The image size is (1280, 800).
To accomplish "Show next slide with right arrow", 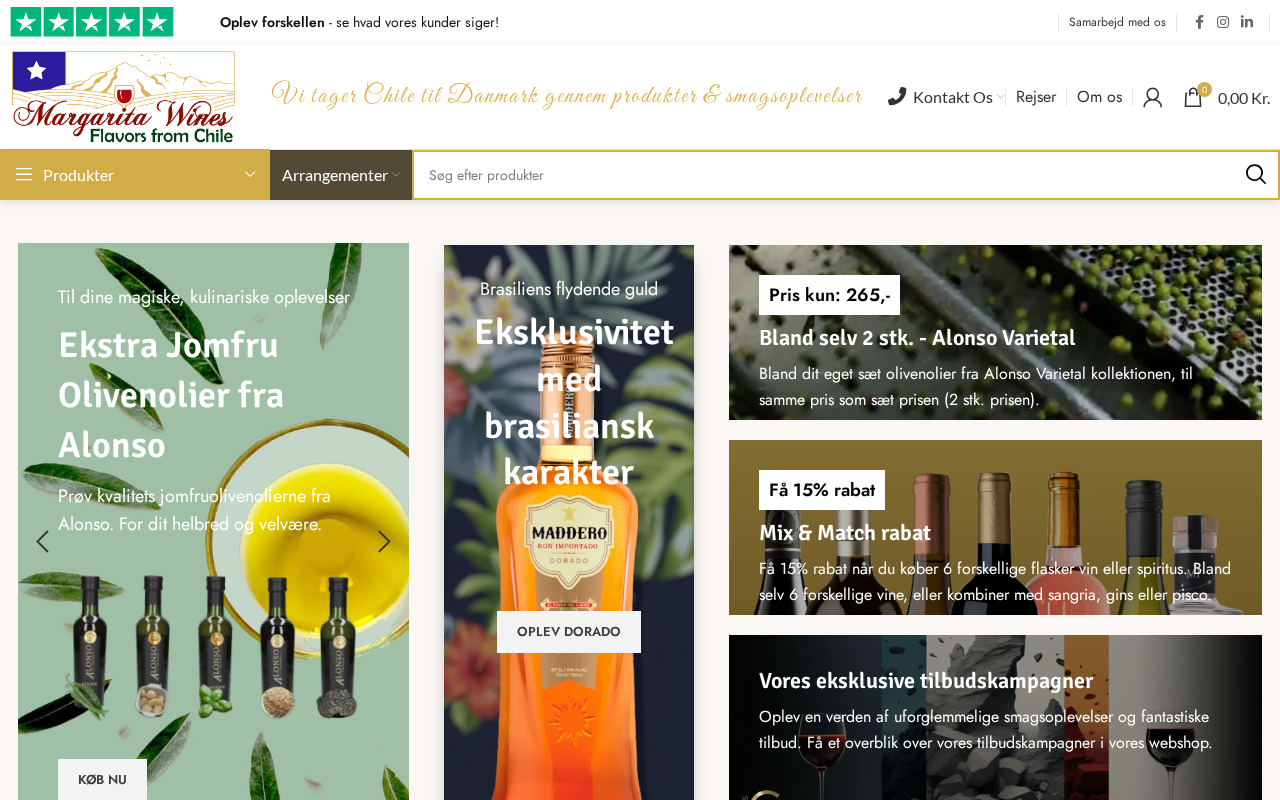I will [384, 541].
